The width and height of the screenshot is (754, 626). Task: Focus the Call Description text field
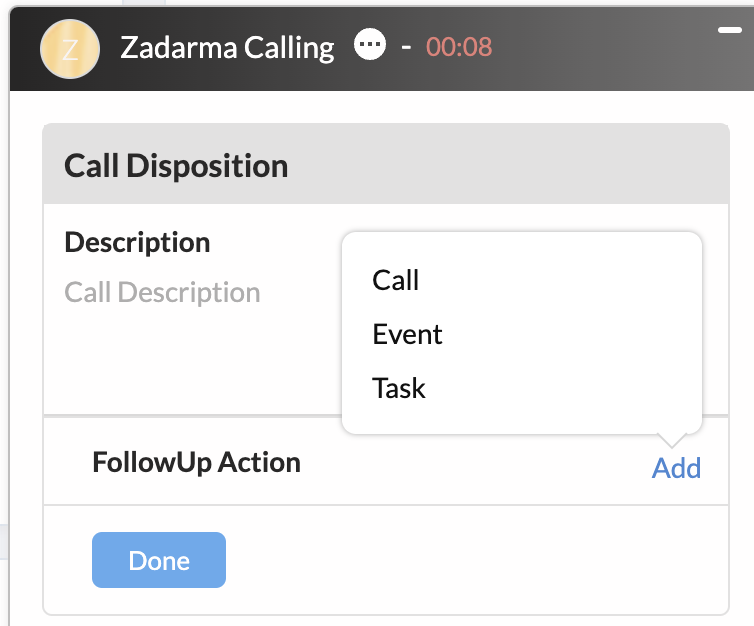163,293
